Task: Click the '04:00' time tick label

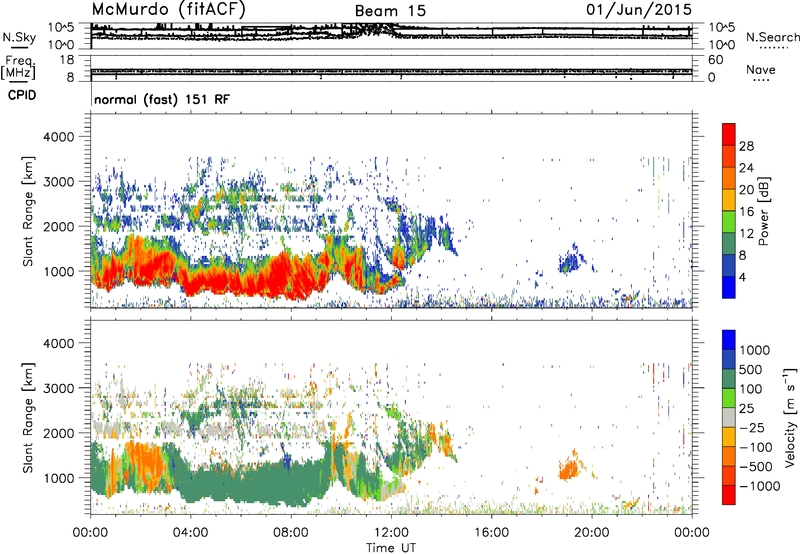Action: (190, 533)
